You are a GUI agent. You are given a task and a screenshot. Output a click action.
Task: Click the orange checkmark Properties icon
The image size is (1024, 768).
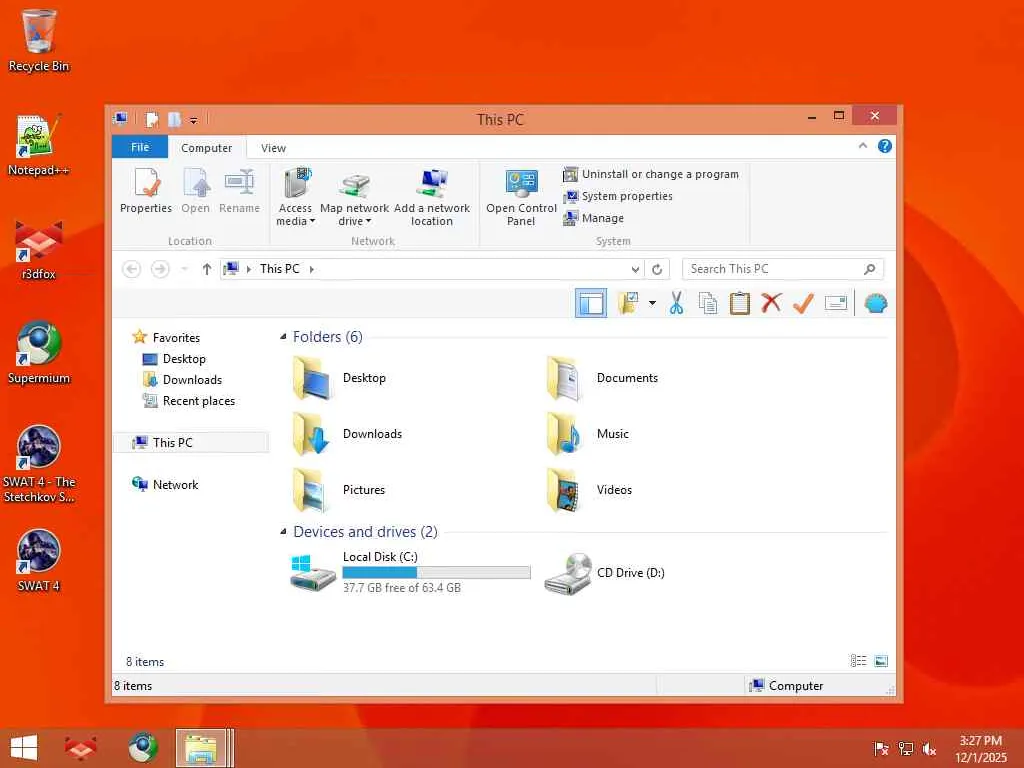pyautogui.click(x=803, y=303)
